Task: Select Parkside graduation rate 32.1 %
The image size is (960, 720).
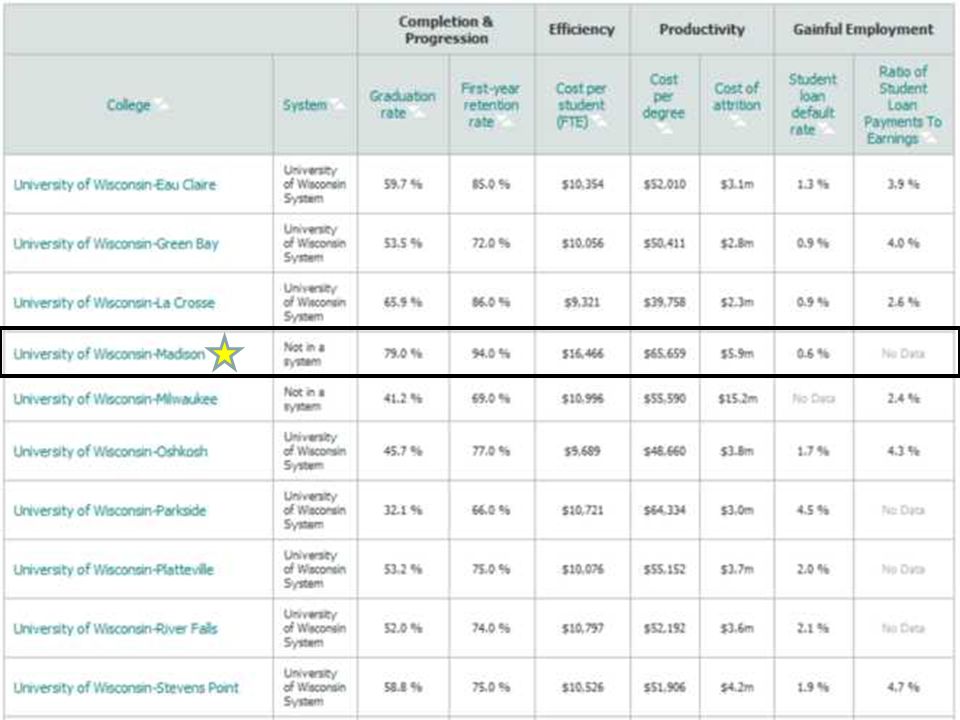Action: [x=403, y=510]
